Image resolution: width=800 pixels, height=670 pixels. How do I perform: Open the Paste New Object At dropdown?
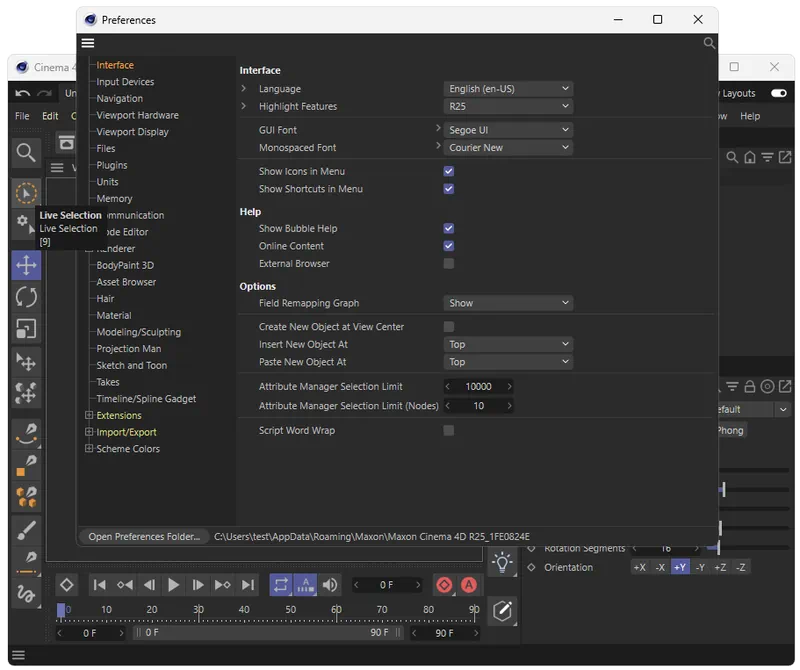point(508,362)
